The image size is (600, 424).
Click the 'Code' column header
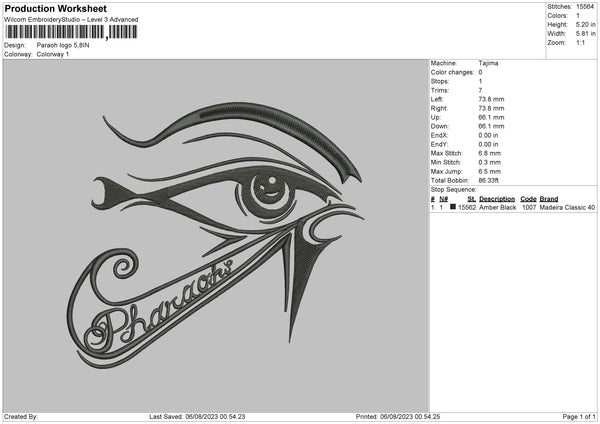pos(528,199)
